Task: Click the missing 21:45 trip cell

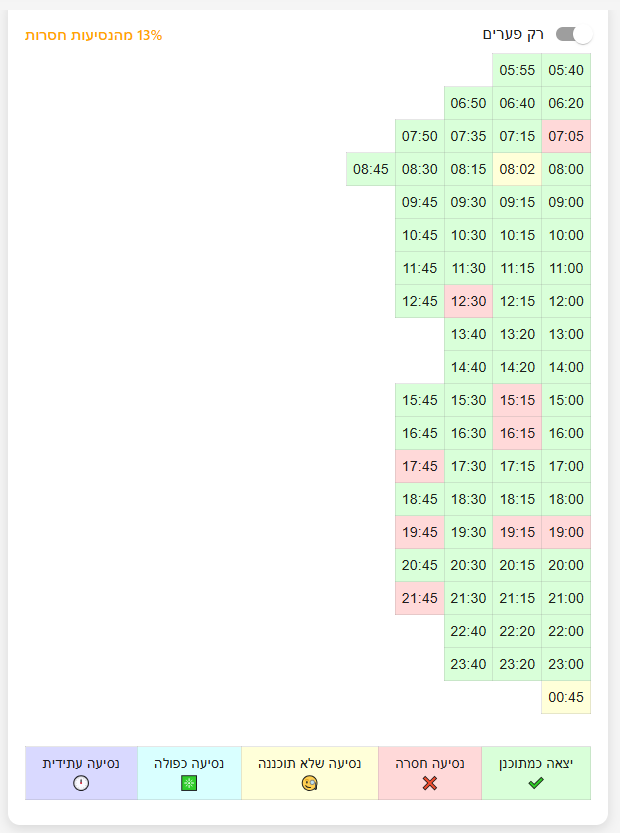Action: (x=420, y=598)
